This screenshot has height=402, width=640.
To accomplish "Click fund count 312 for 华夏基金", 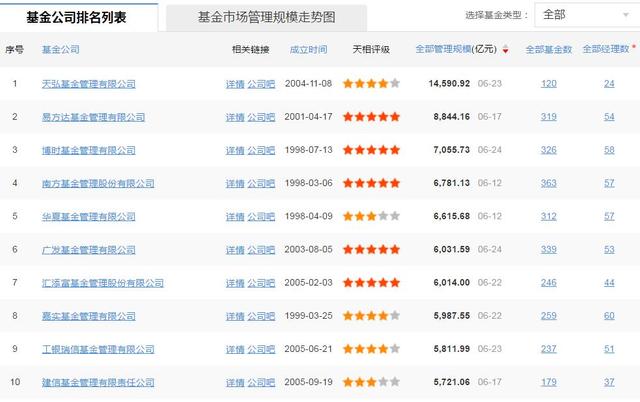I will point(549,216).
